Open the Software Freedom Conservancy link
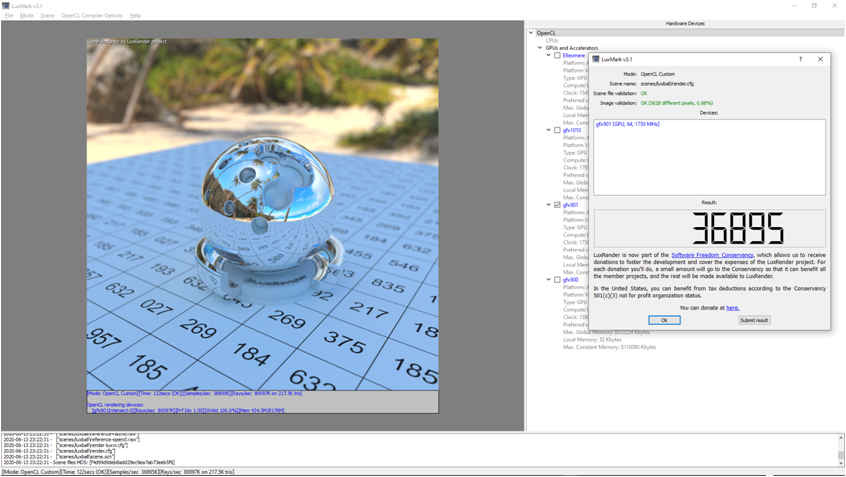Viewport: 846px width, 477px height. pos(712,255)
